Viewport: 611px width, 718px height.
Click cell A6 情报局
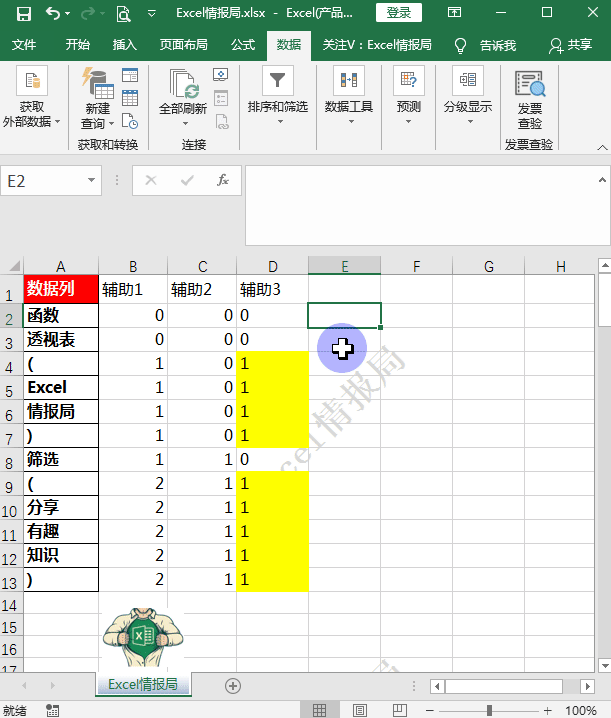[61, 411]
